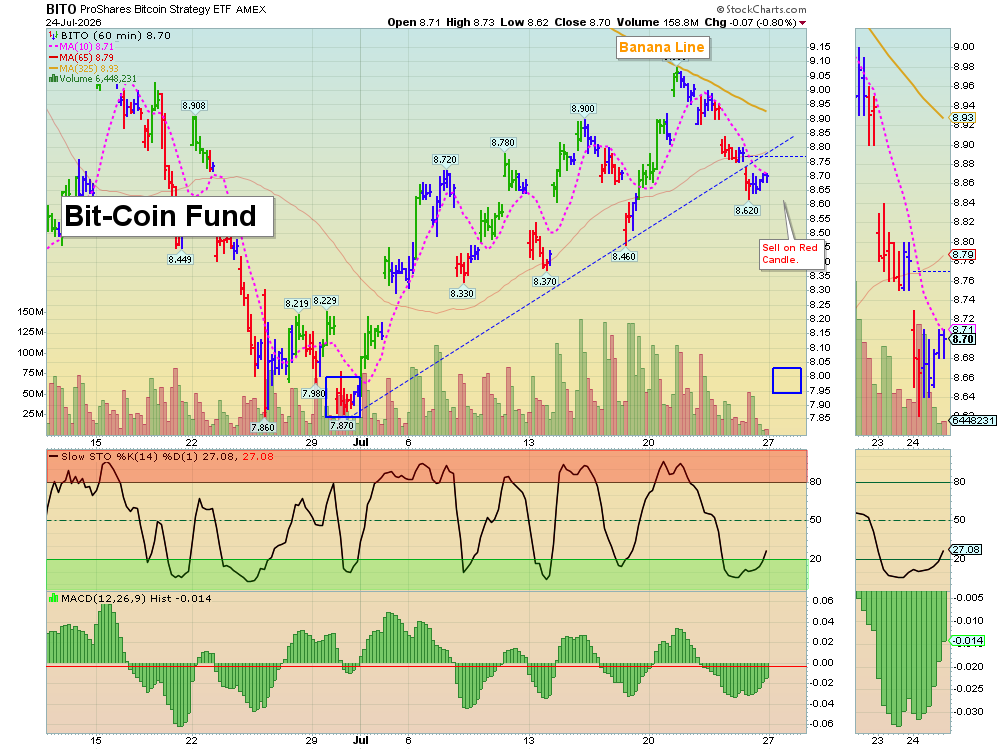Click the 9.15 price axis label
Screen dimensions: 1000x750
[820, 47]
